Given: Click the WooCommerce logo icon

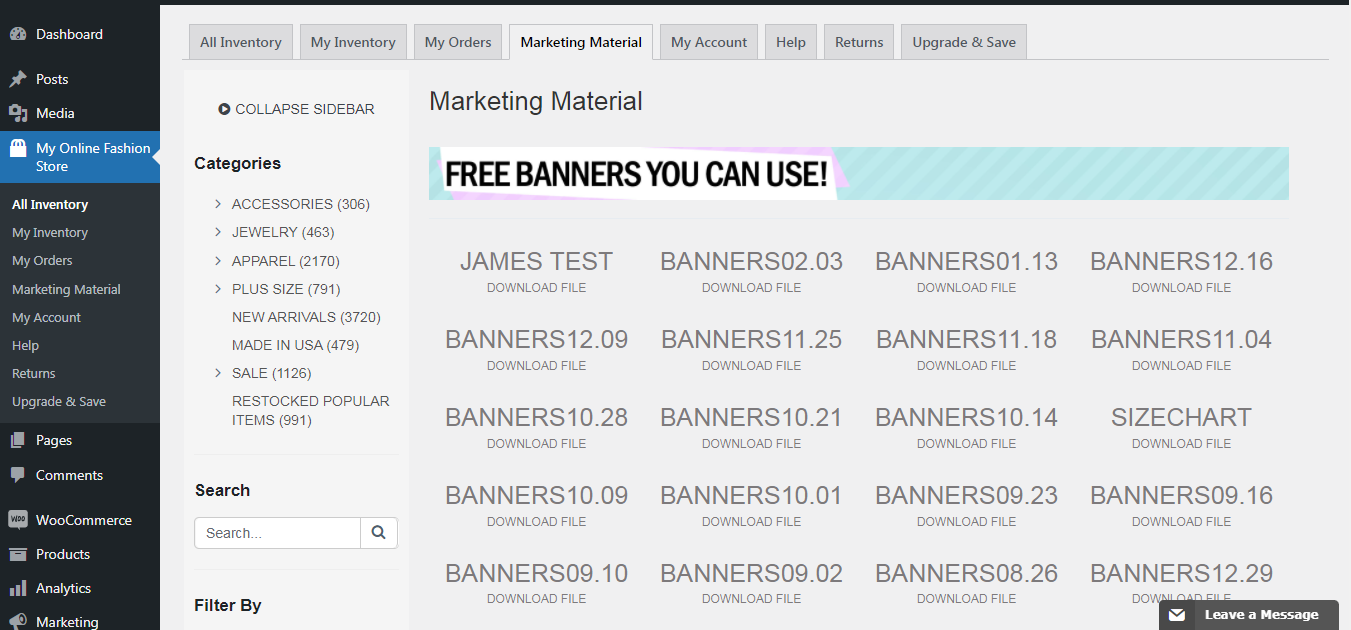Looking at the screenshot, I should [x=18, y=520].
